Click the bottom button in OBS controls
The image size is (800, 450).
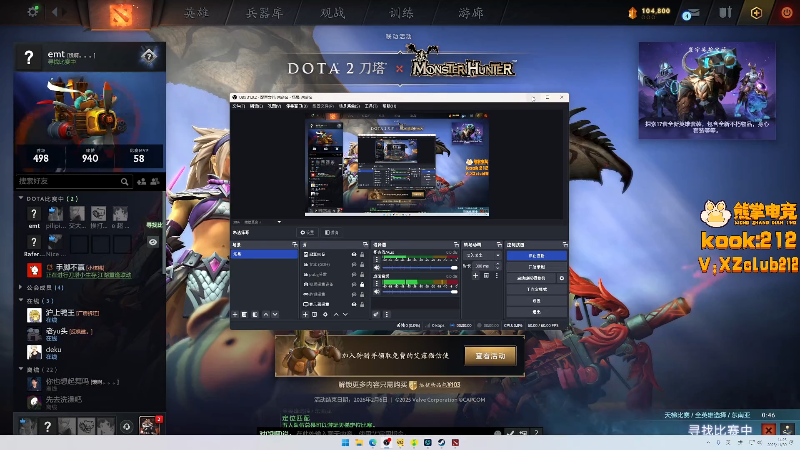click(x=536, y=312)
